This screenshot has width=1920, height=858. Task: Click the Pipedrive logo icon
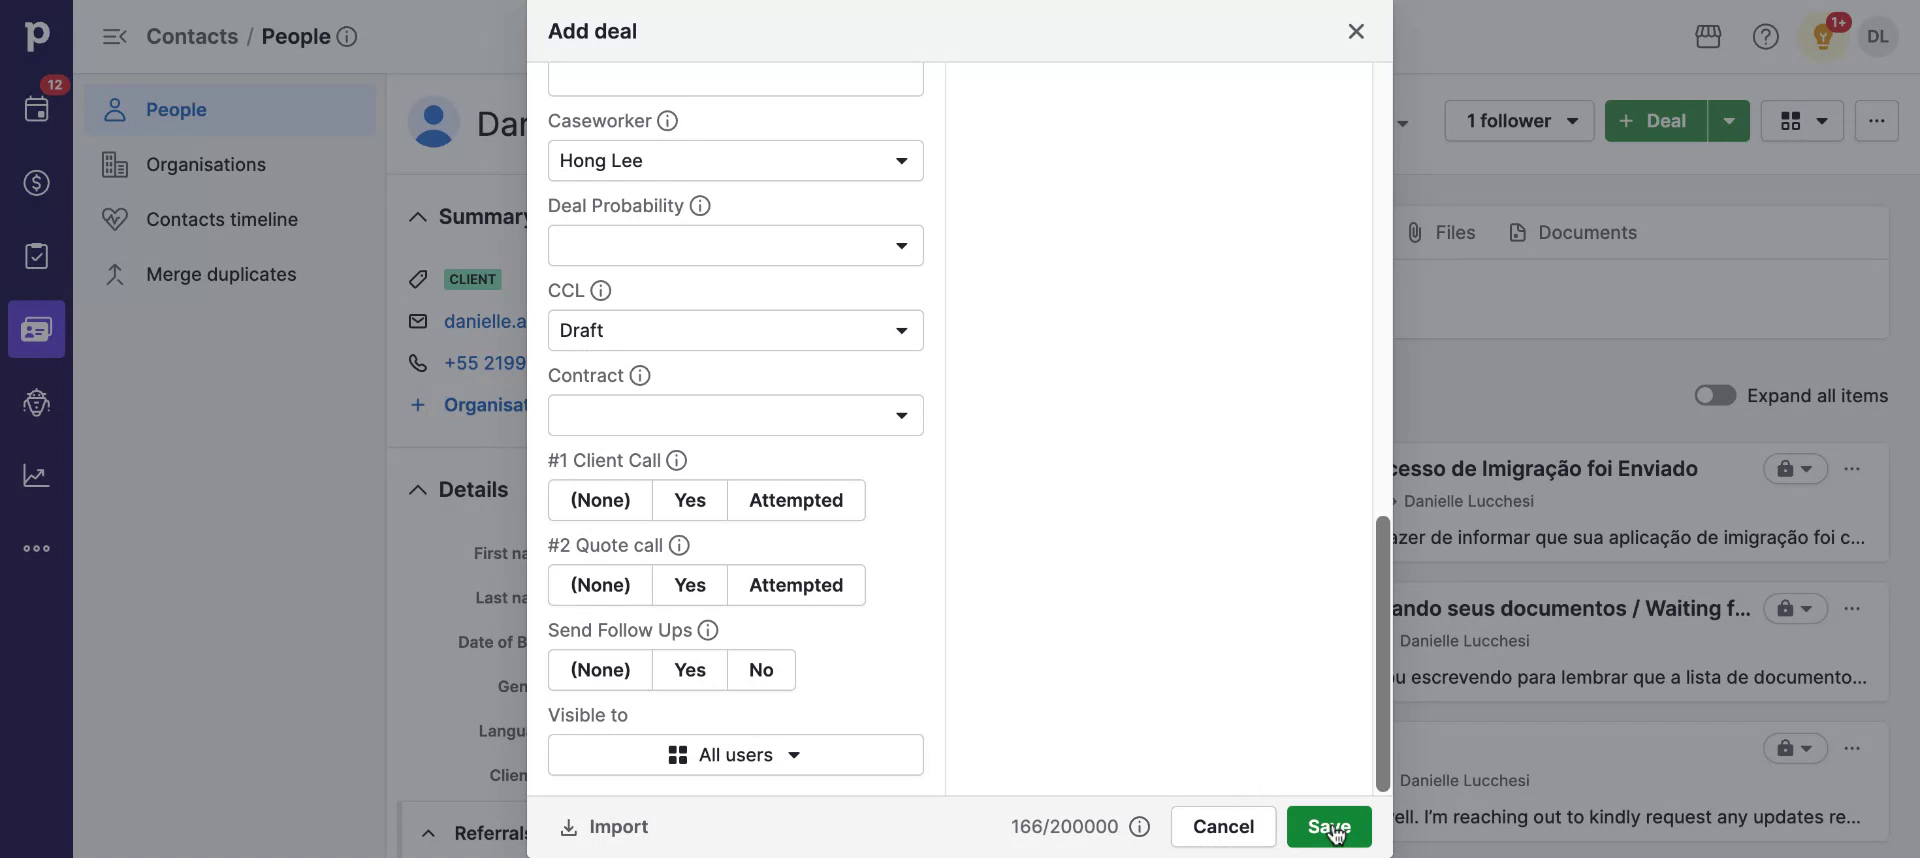36,36
